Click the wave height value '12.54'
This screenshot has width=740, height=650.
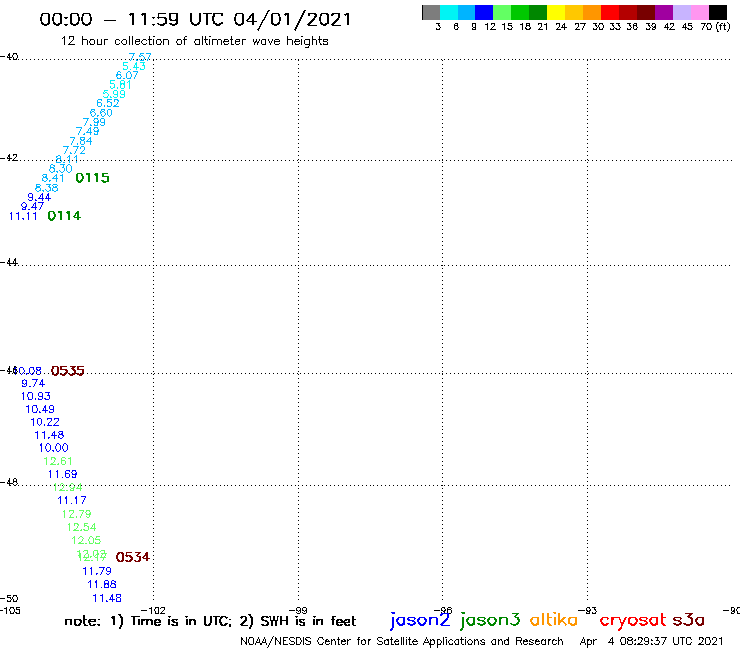click(82, 527)
